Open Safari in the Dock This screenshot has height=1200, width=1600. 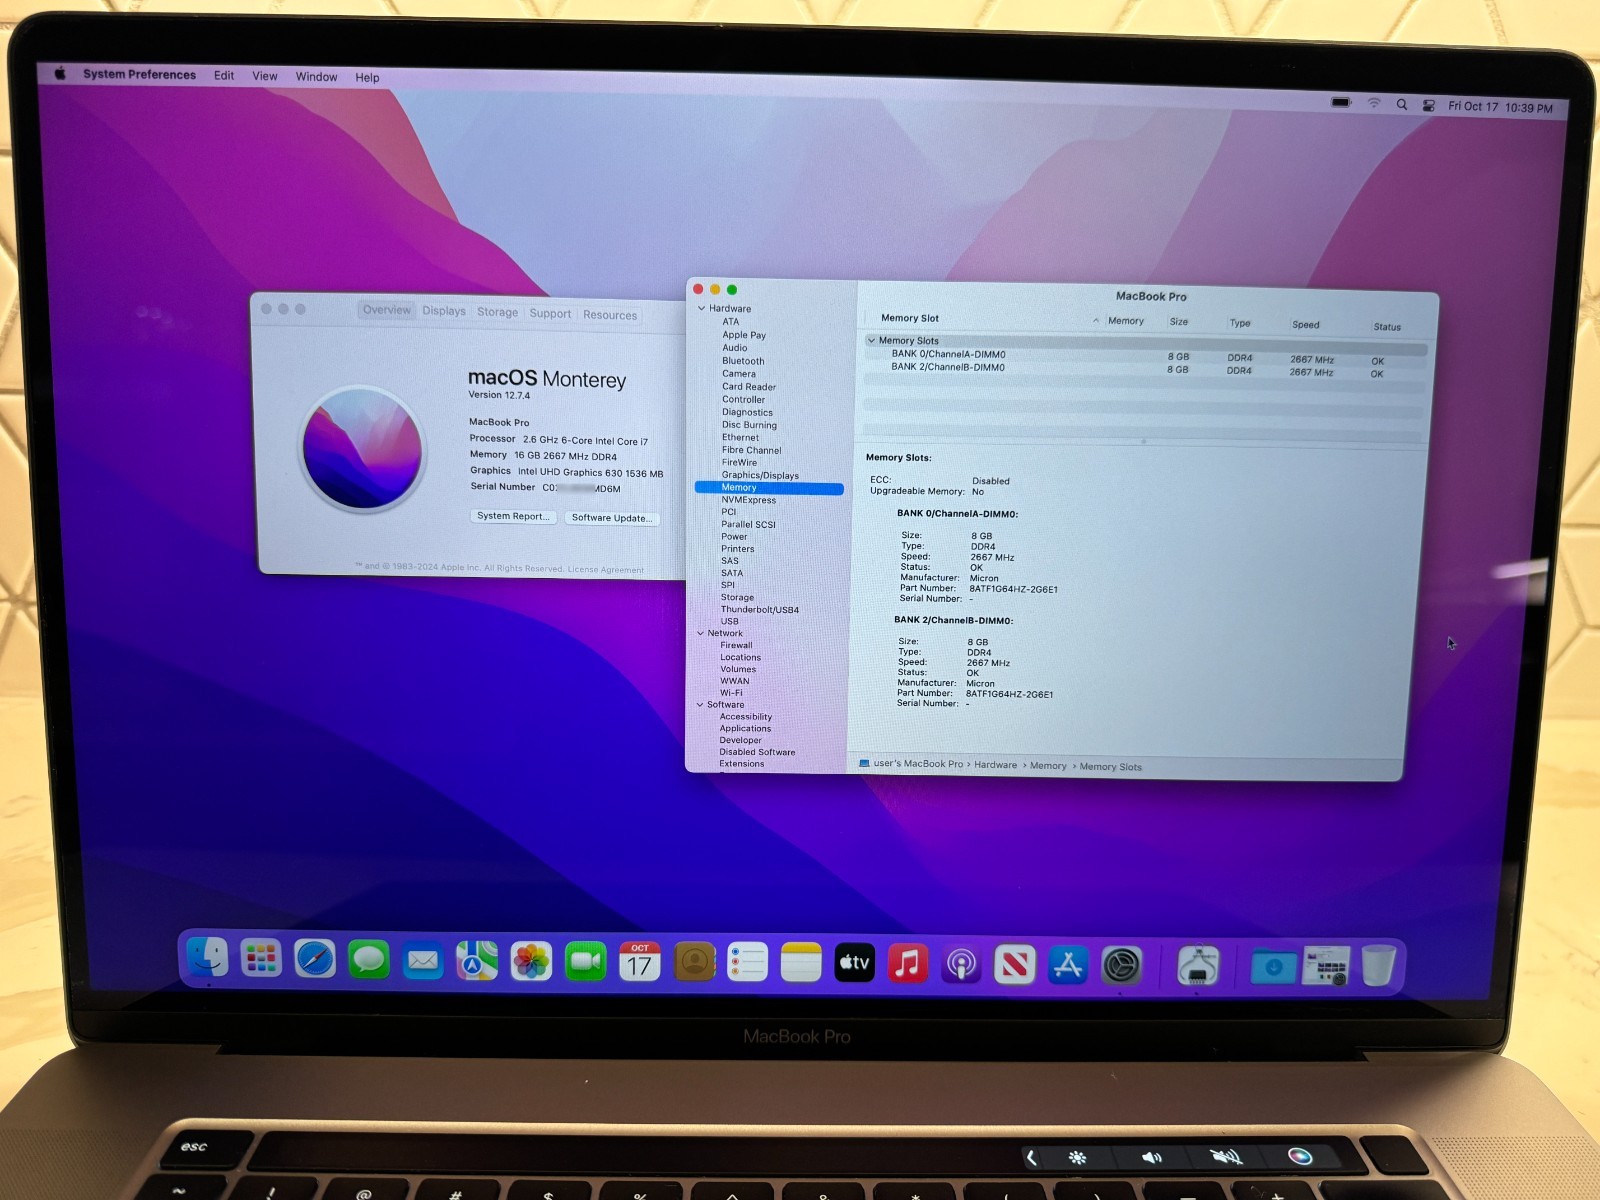point(315,960)
